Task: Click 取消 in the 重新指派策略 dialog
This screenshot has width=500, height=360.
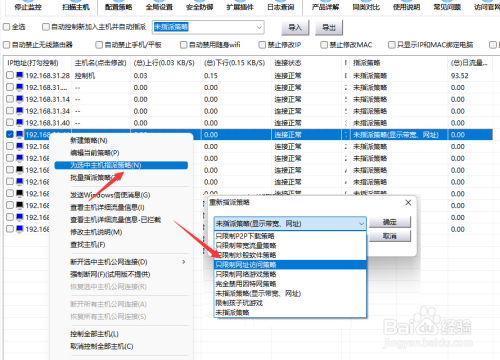Action: (390, 236)
